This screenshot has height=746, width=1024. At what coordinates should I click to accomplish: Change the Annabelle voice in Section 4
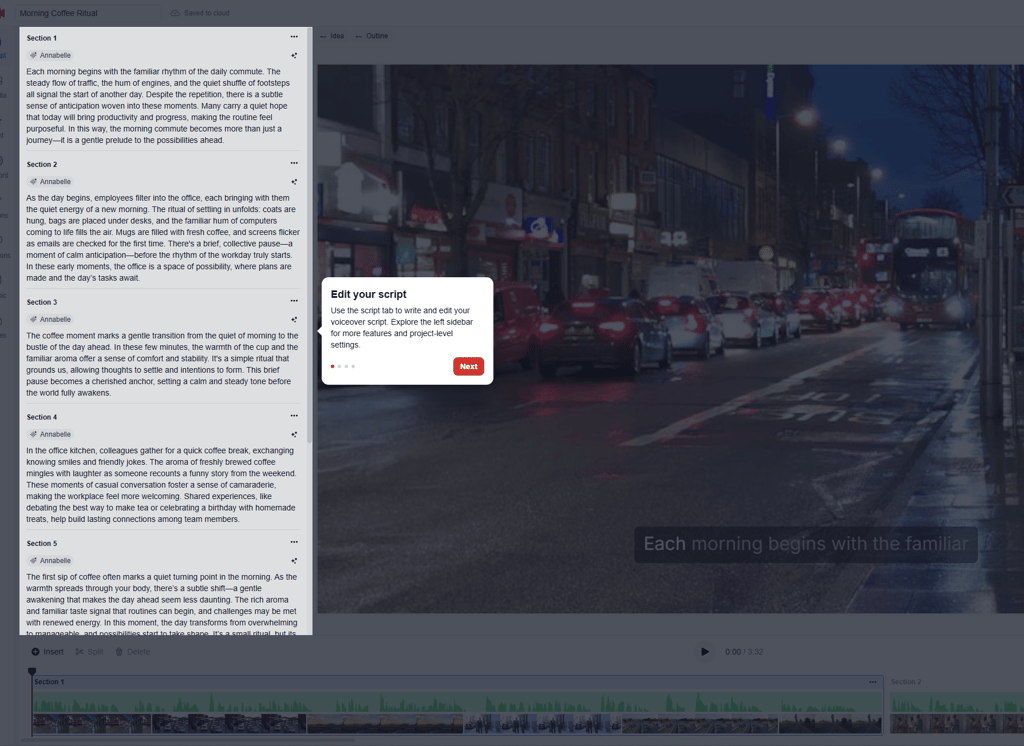pyautogui.click(x=50, y=434)
